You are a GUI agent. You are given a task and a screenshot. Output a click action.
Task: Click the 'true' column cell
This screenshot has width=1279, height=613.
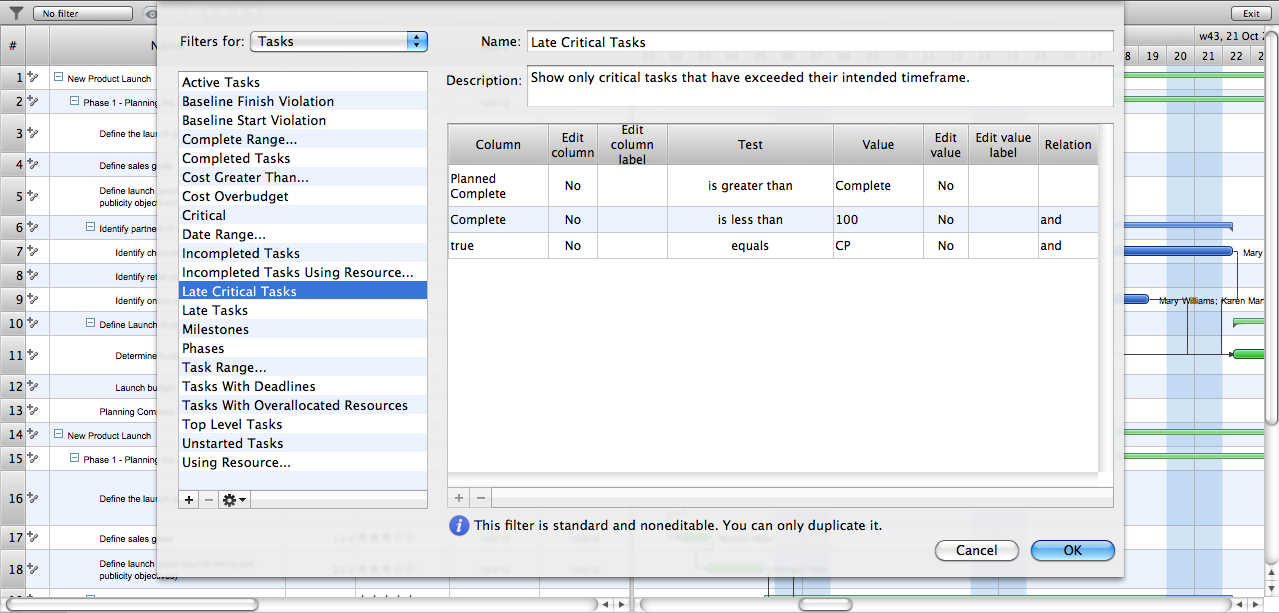[x=498, y=246]
